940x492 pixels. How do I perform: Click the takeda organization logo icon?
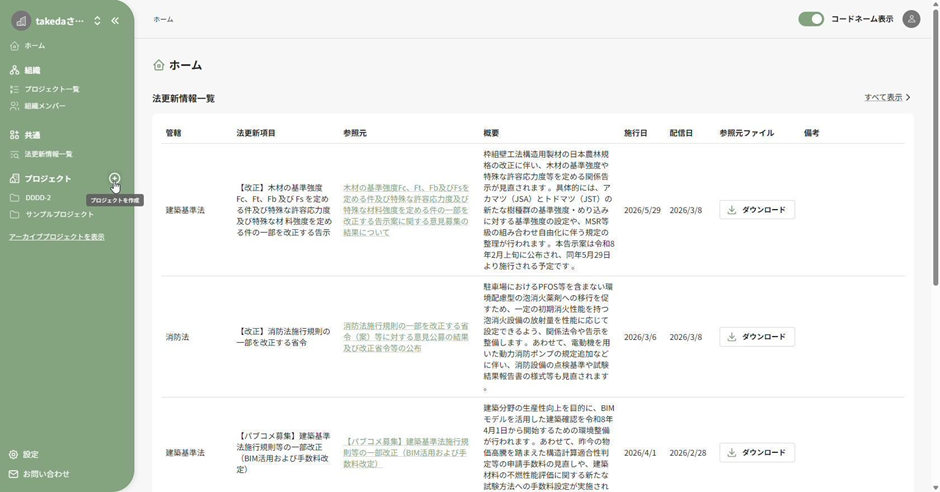click(x=21, y=20)
